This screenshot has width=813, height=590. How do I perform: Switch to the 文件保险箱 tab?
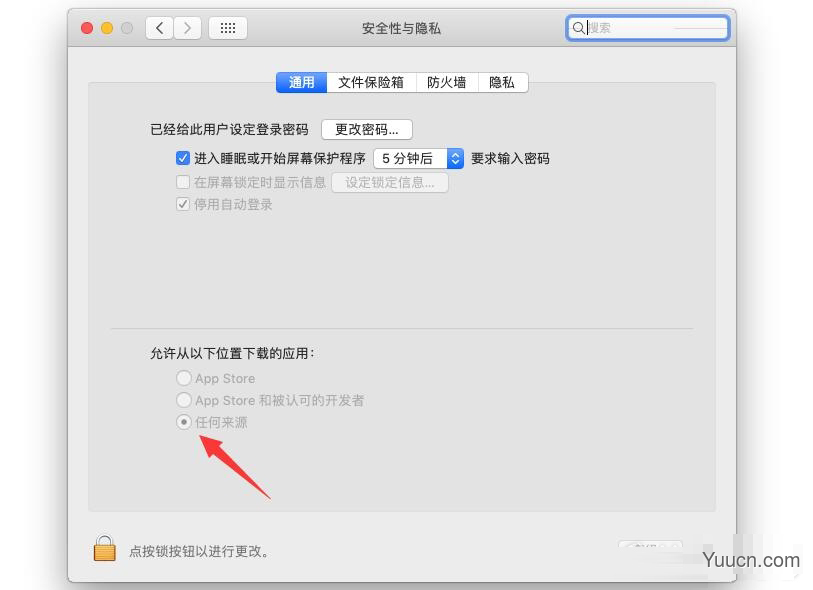click(x=371, y=82)
